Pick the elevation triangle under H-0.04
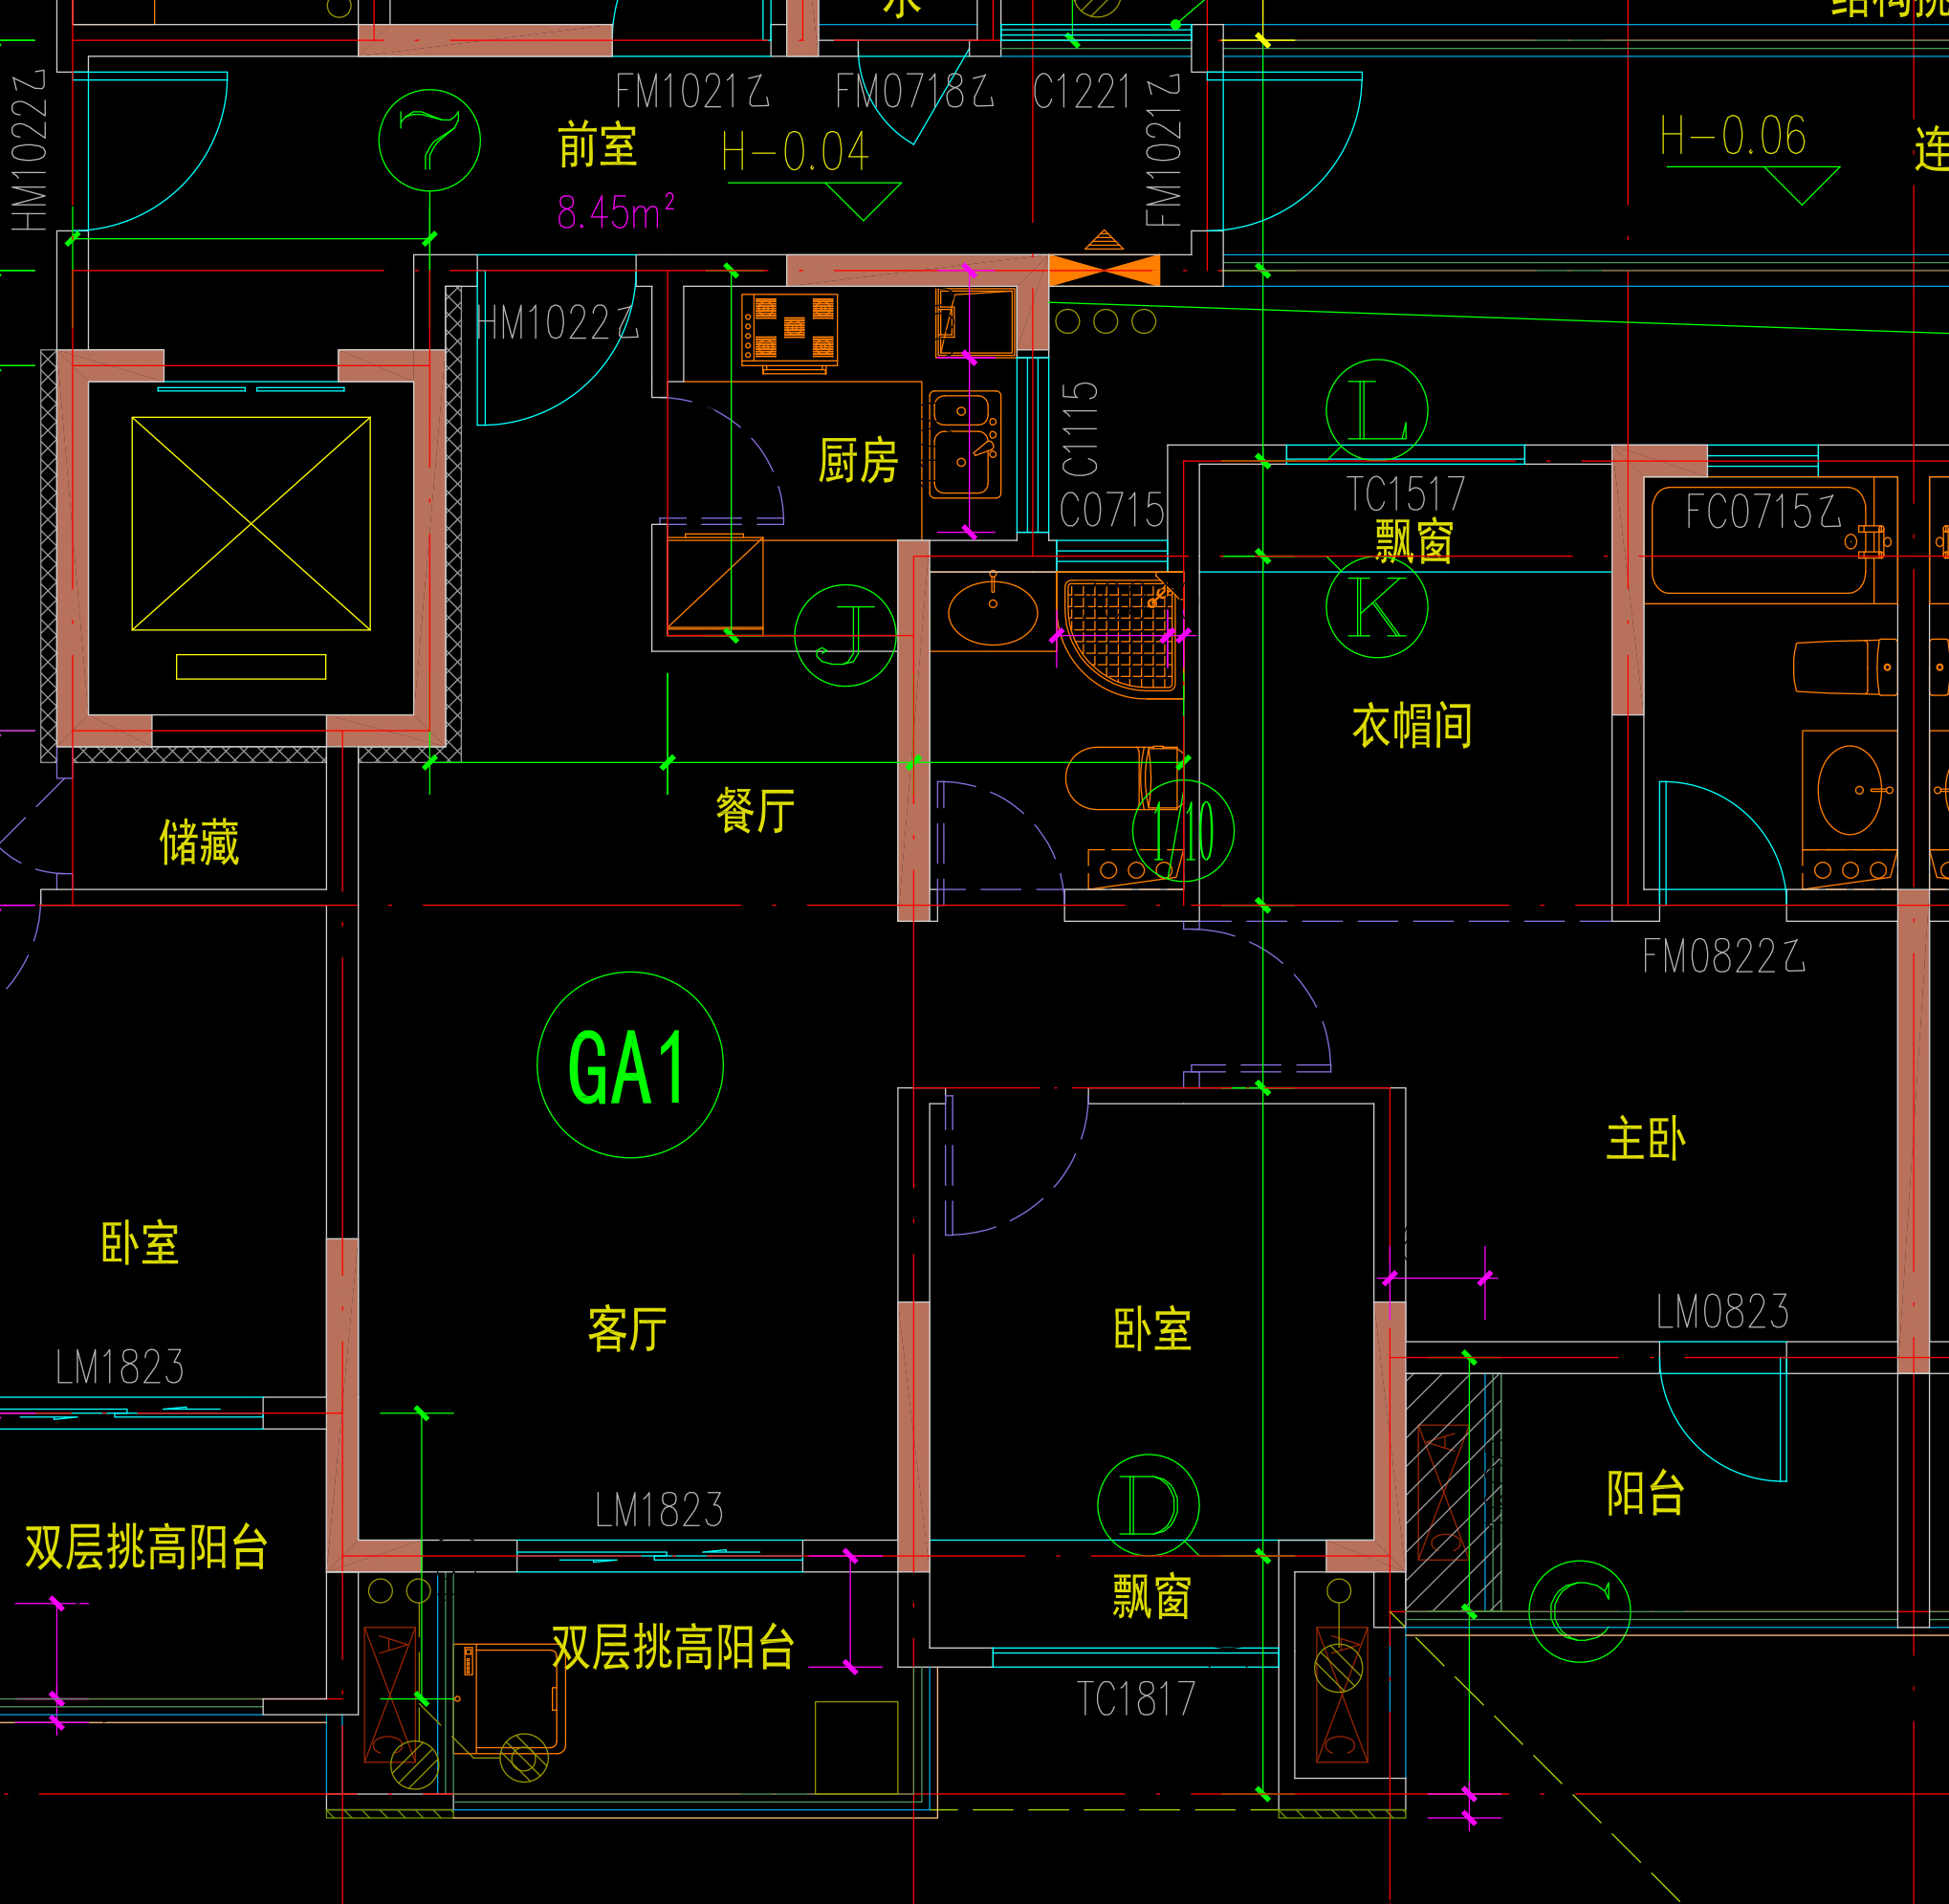1949x1904 pixels. pos(864,201)
